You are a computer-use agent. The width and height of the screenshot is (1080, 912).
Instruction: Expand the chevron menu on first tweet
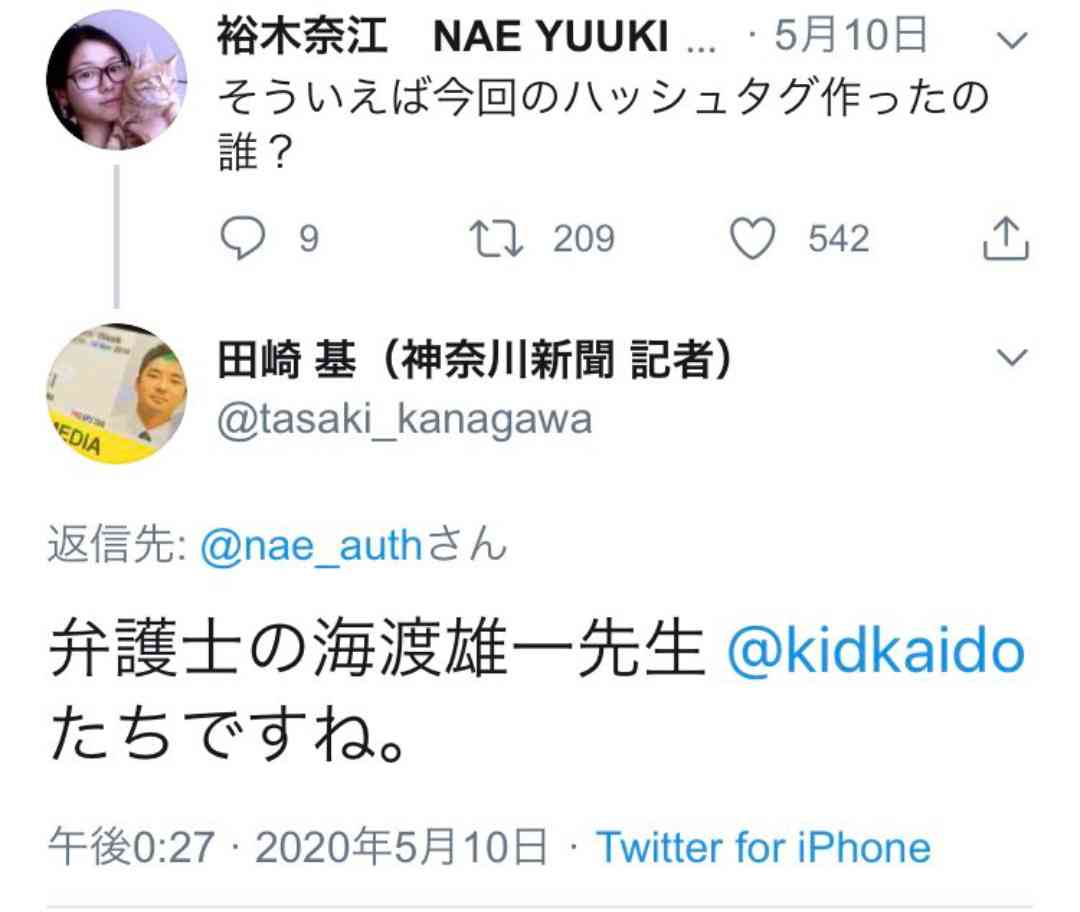[x=1012, y=41]
